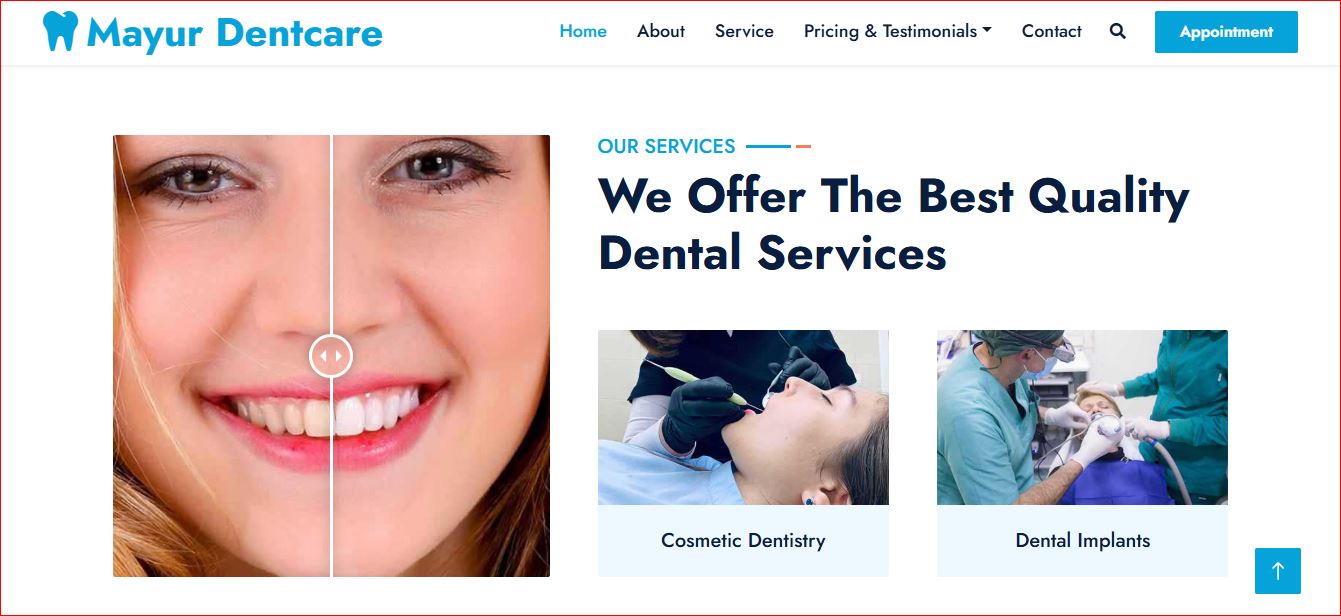Open the search magnifier icon

pyautogui.click(x=1118, y=31)
